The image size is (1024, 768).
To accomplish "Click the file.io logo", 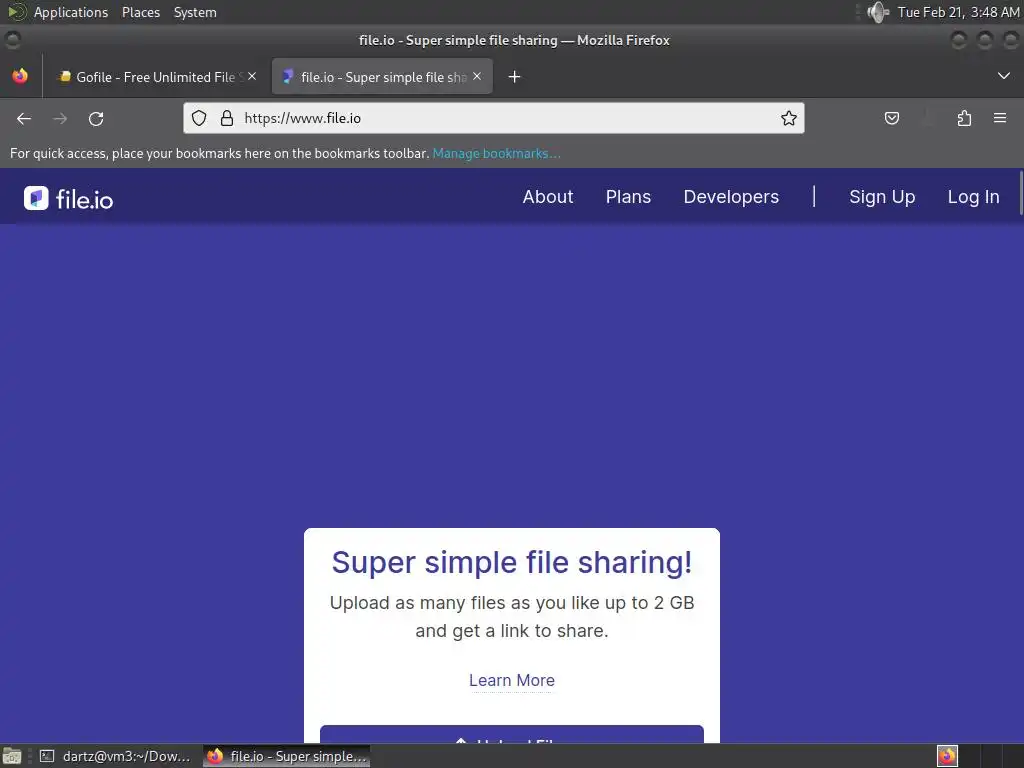I will tap(69, 199).
